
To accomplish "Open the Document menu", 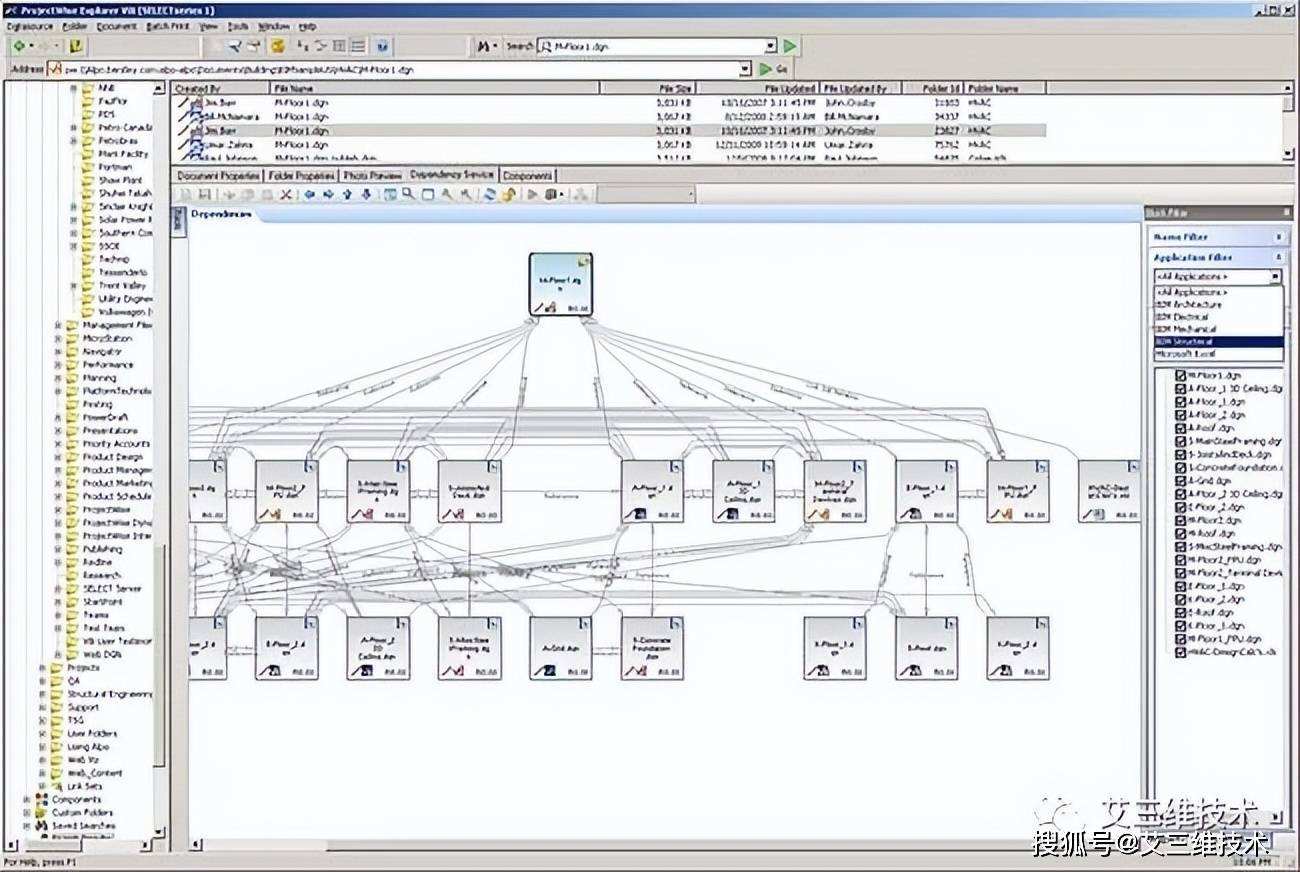I will click(x=116, y=26).
